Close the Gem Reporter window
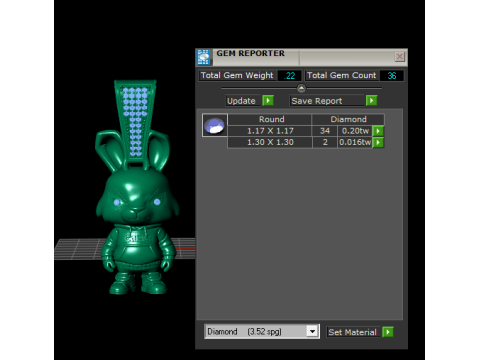 tap(399, 57)
